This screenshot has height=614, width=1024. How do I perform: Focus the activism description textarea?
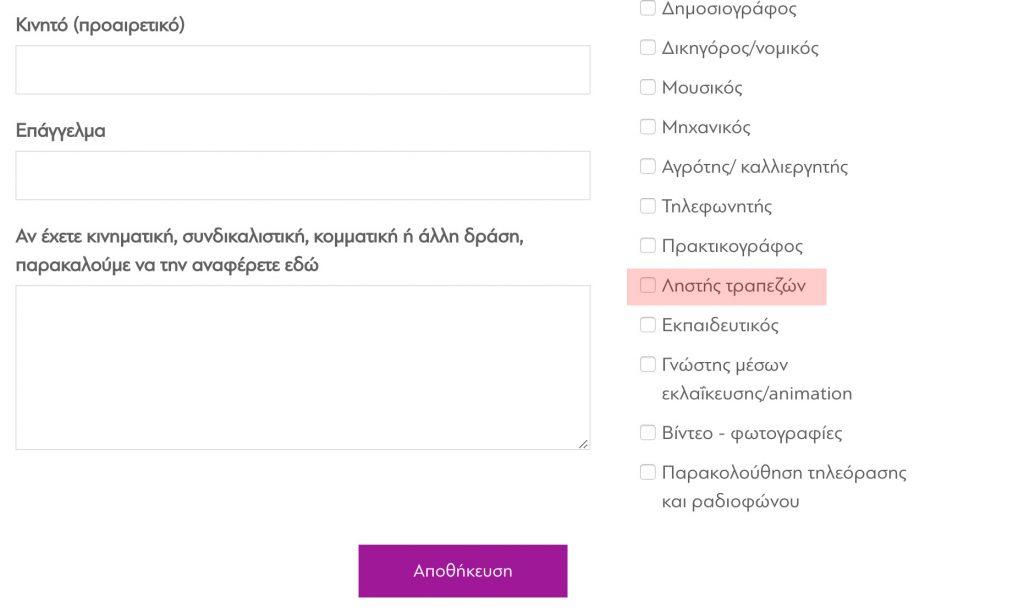coord(302,367)
